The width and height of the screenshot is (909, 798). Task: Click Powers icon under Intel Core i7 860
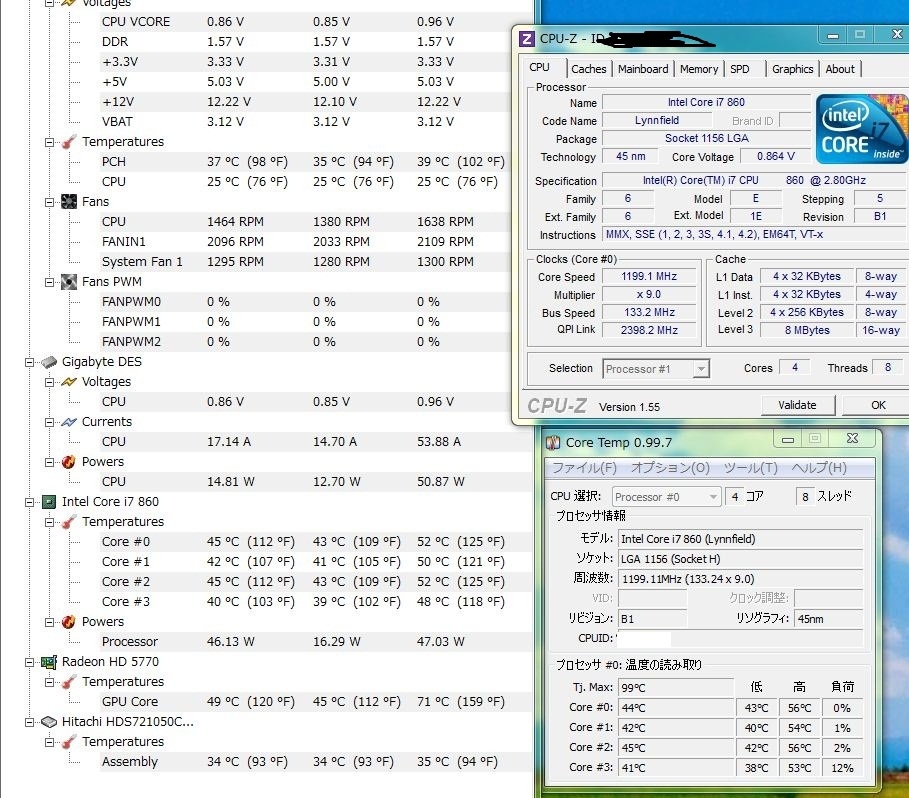[69, 622]
